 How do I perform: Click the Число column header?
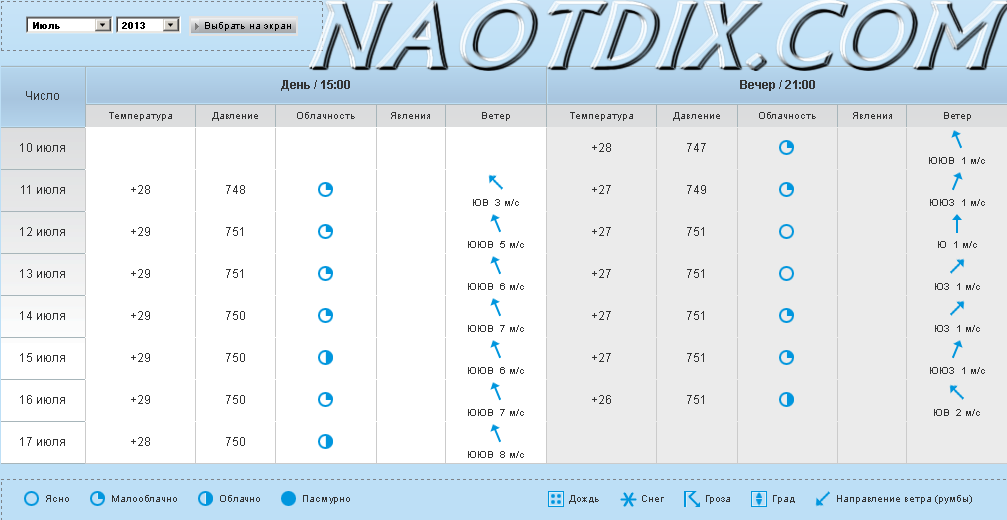click(42, 96)
